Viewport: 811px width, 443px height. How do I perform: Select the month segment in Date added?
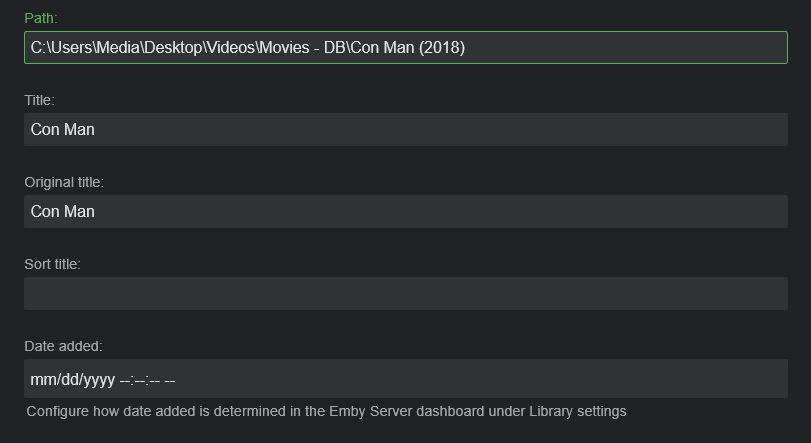(42, 380)
